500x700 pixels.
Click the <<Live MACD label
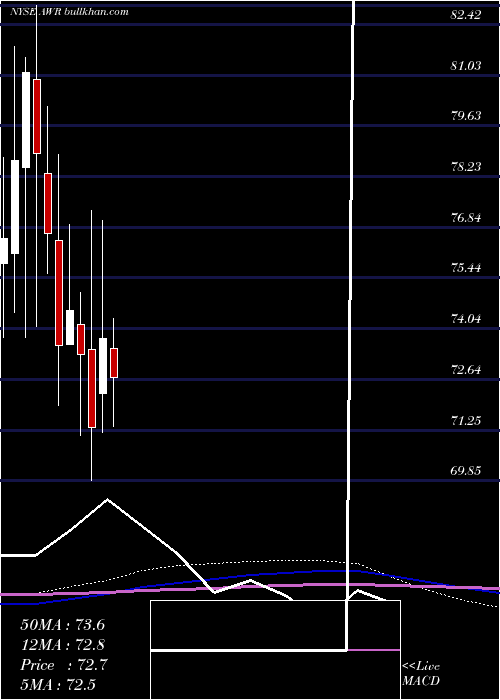(421, 674)
